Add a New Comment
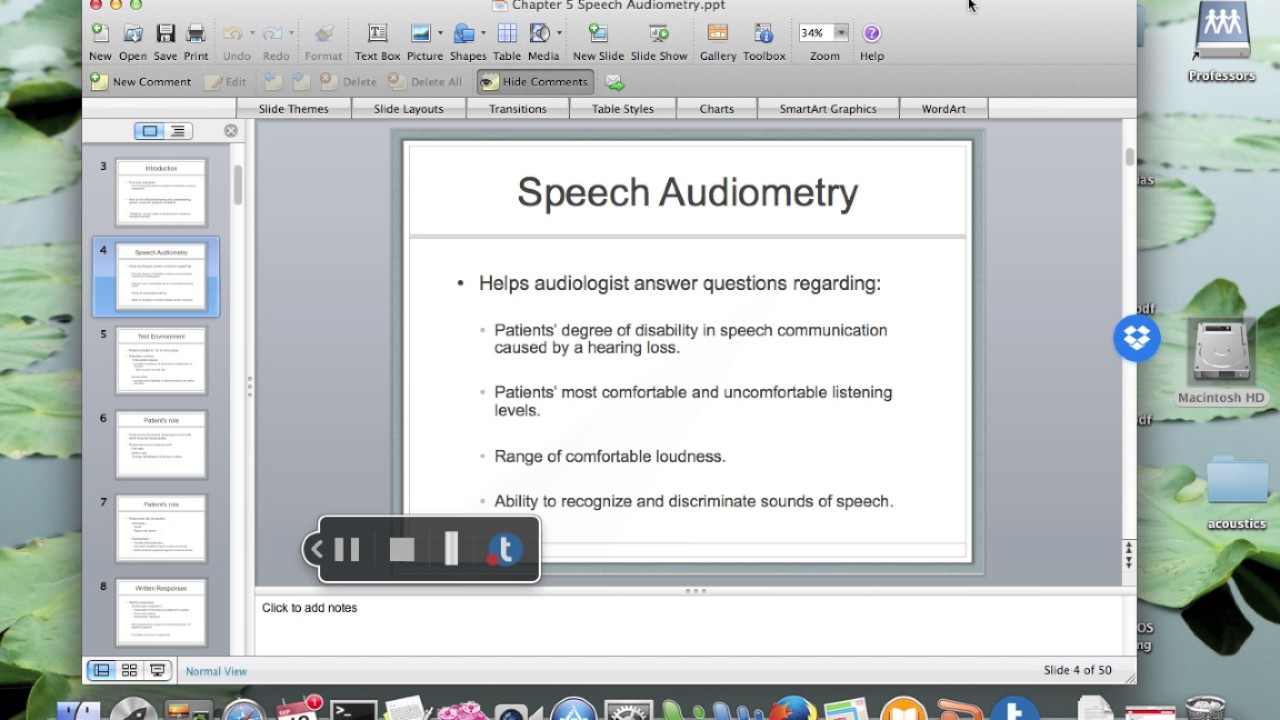The image size is (1280, 720). pos(141,82)
